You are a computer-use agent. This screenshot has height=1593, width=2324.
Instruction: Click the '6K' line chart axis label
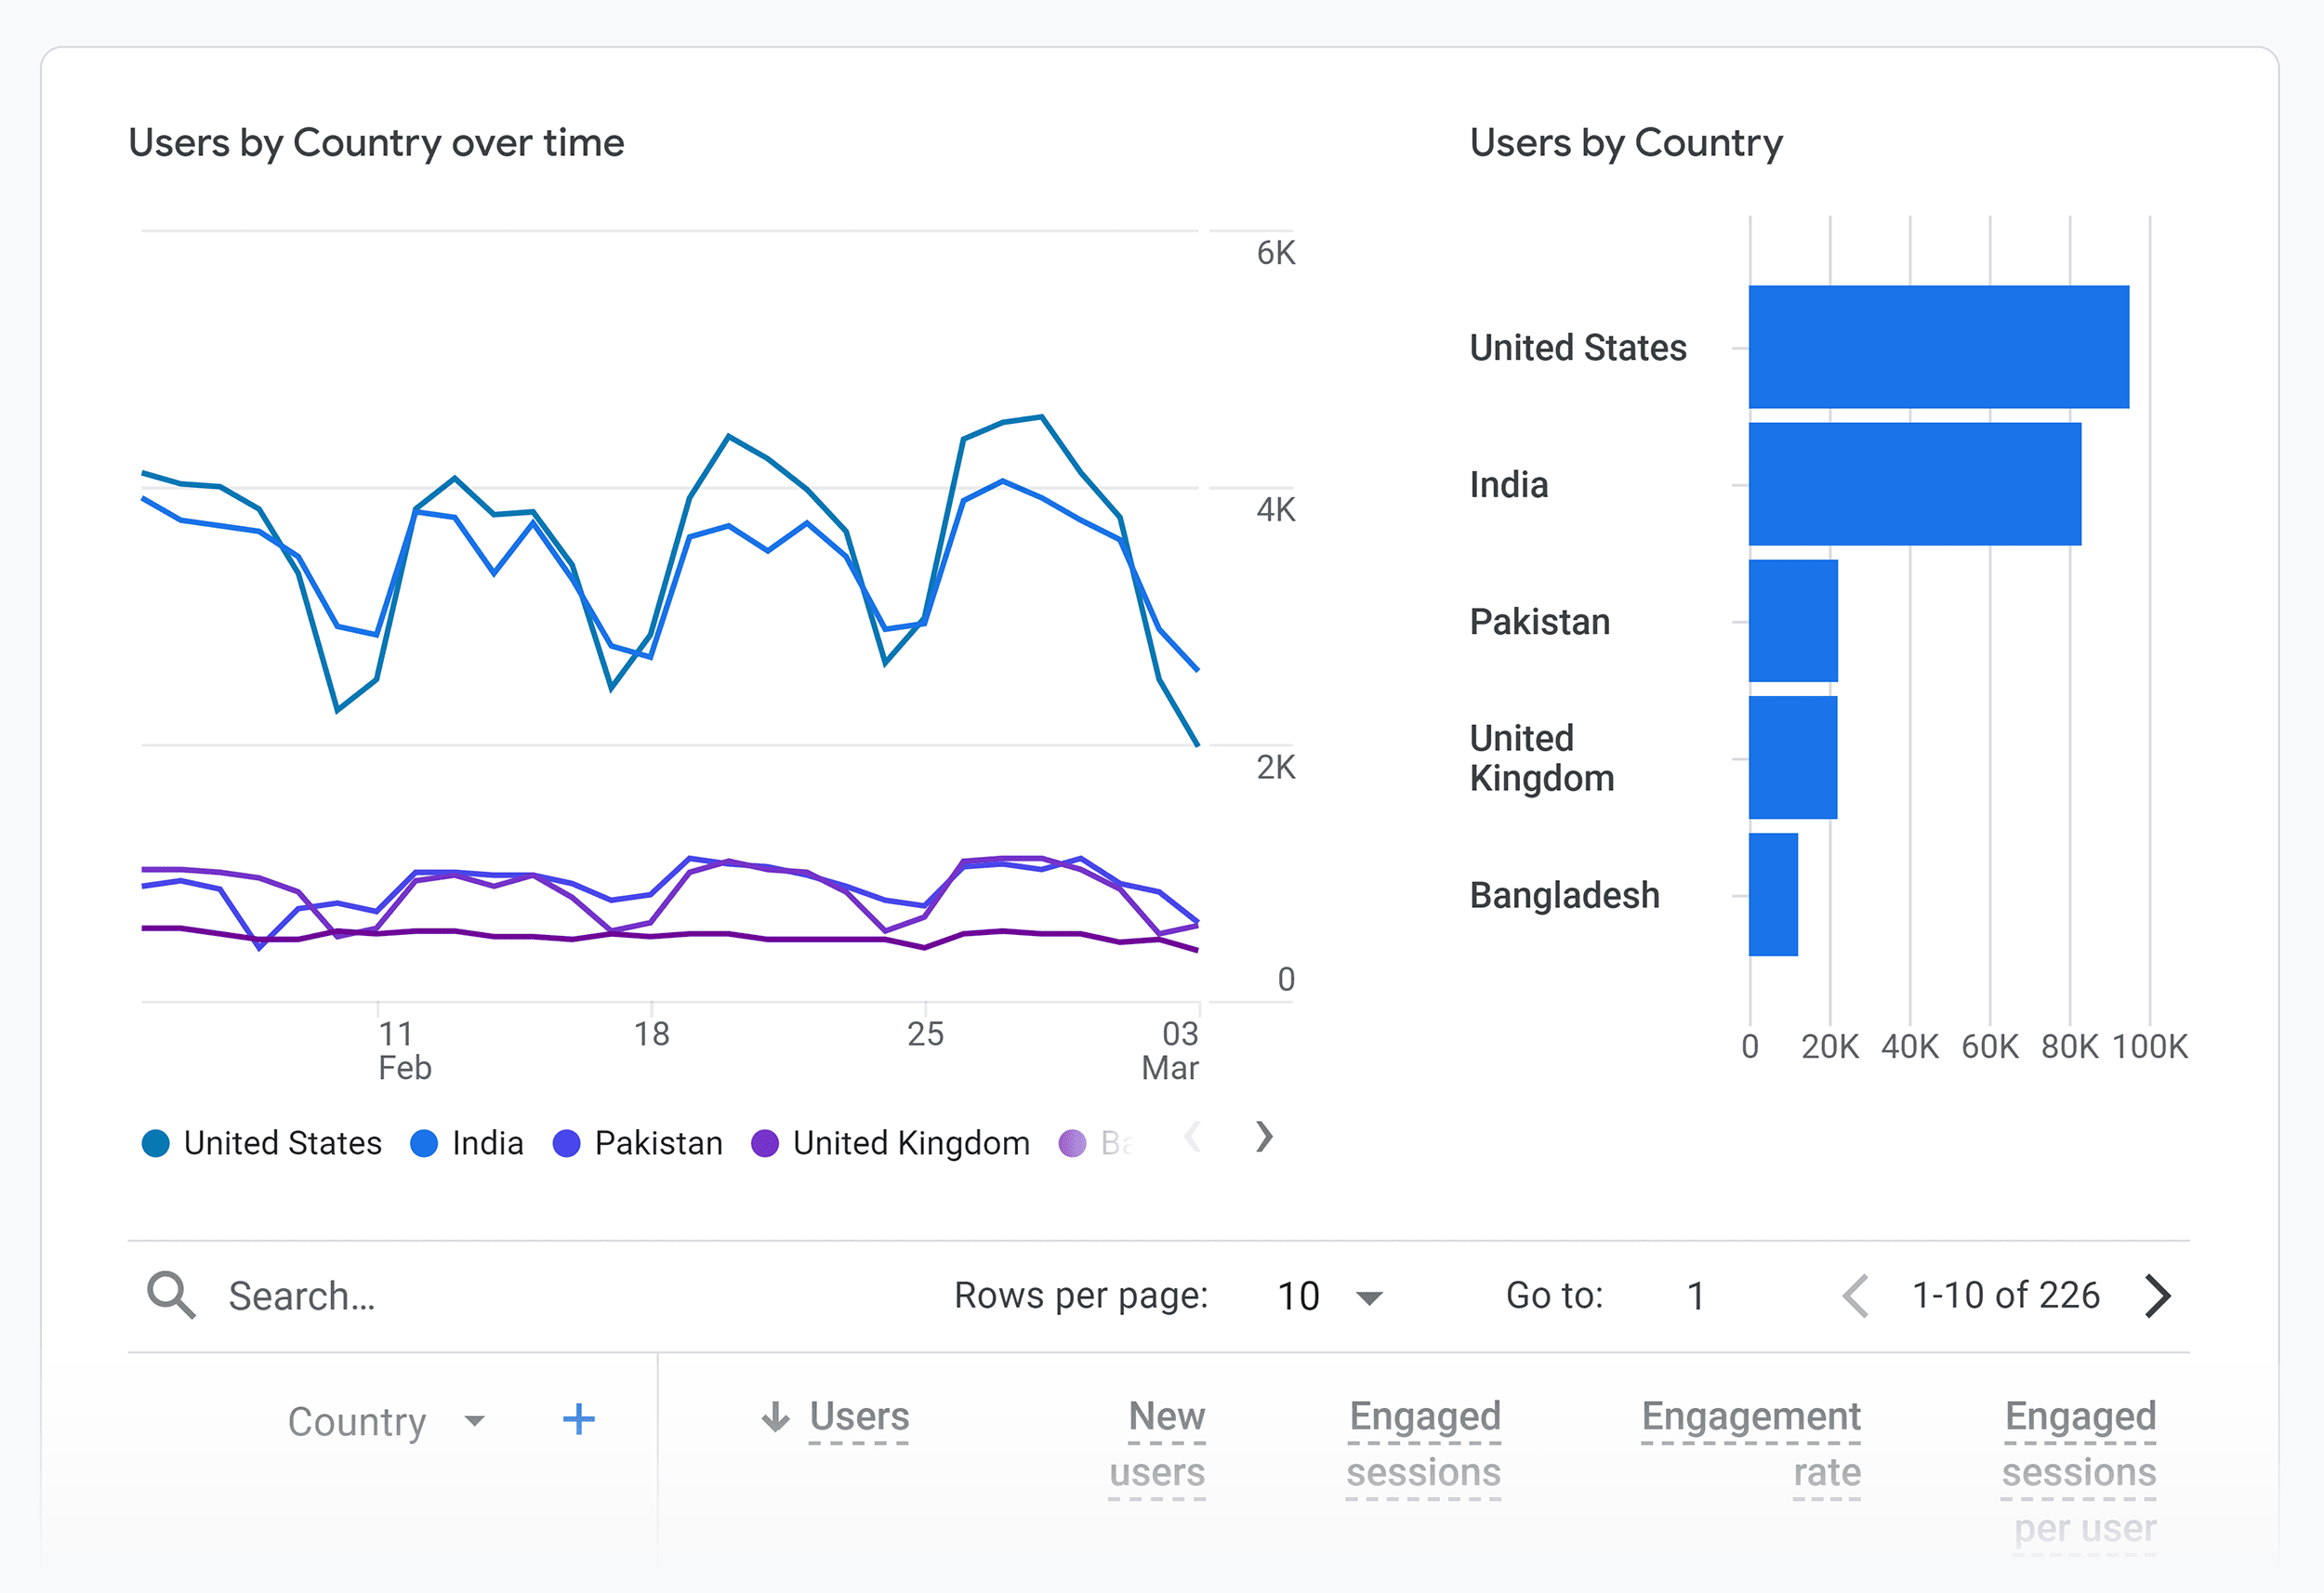coord(1276,253)
